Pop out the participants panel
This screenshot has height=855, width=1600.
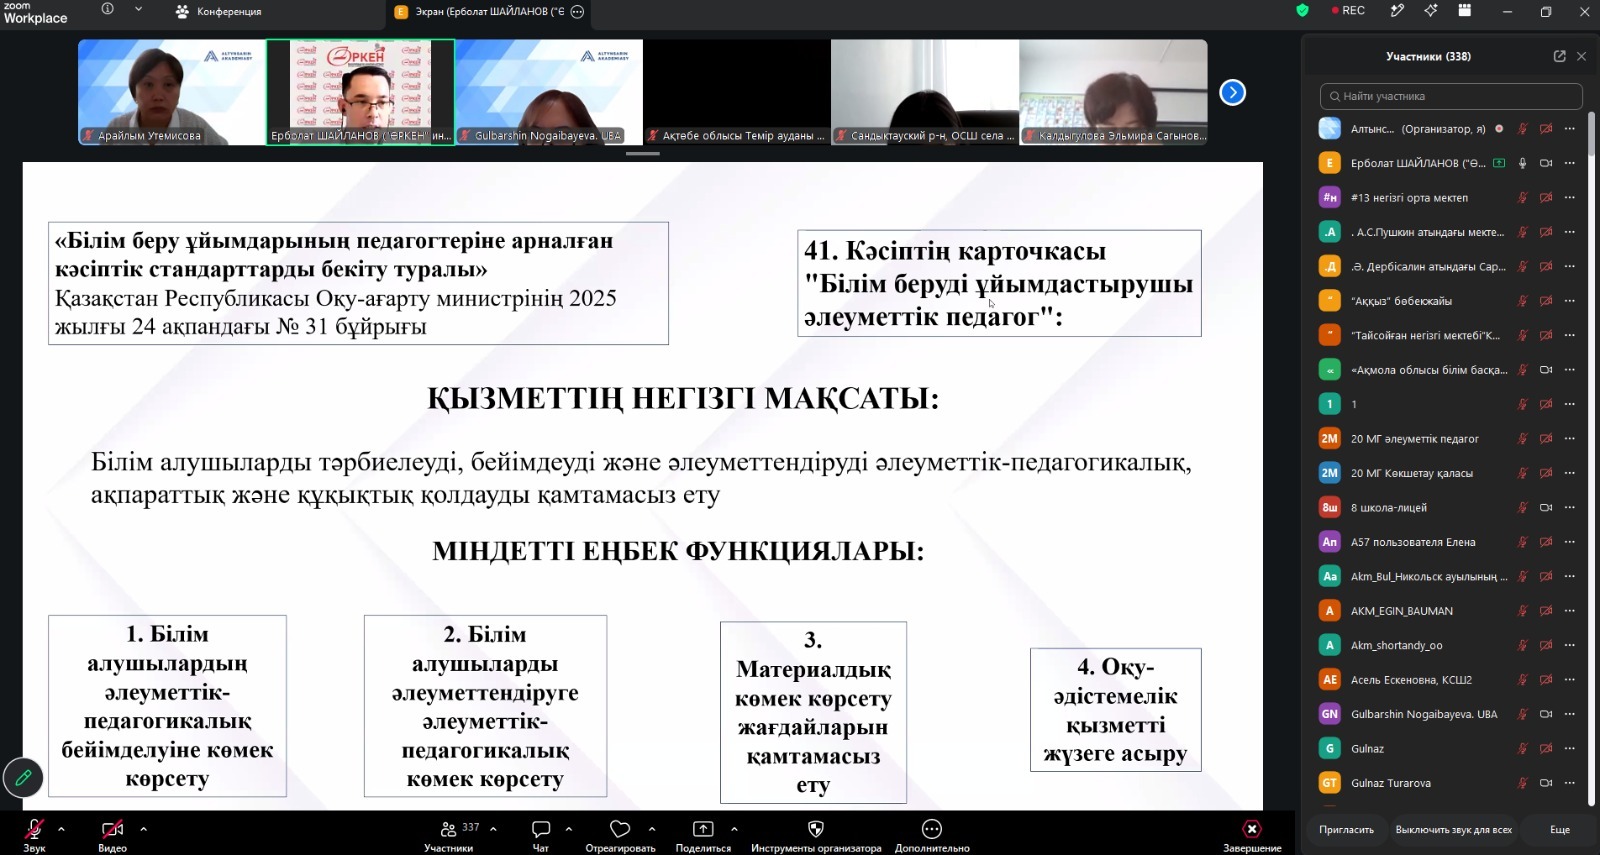coord(1559,56)
